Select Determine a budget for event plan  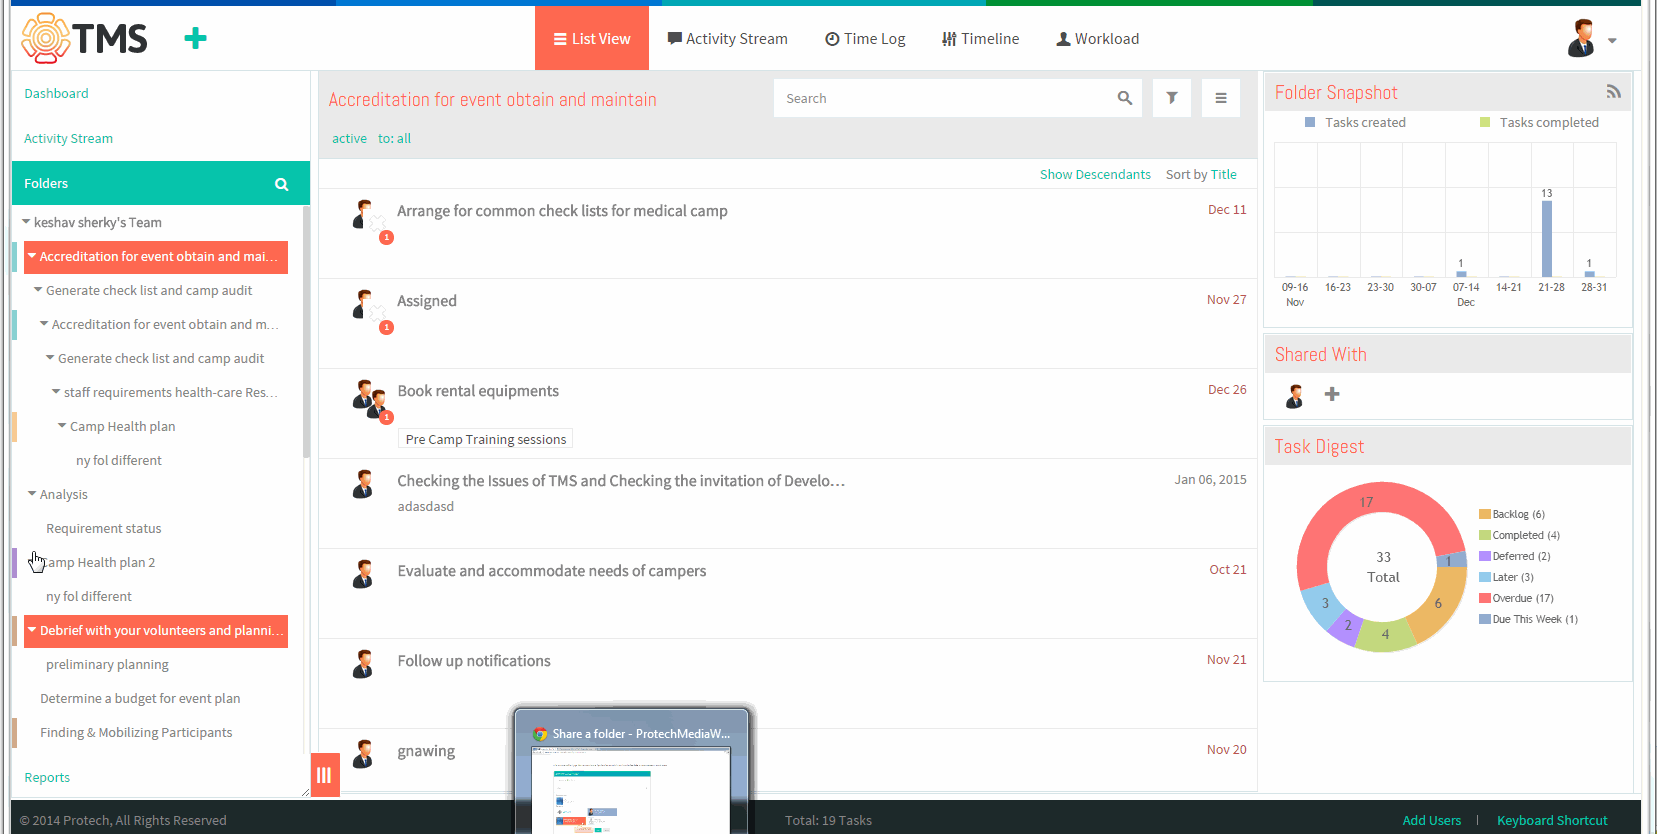(140, 698)
